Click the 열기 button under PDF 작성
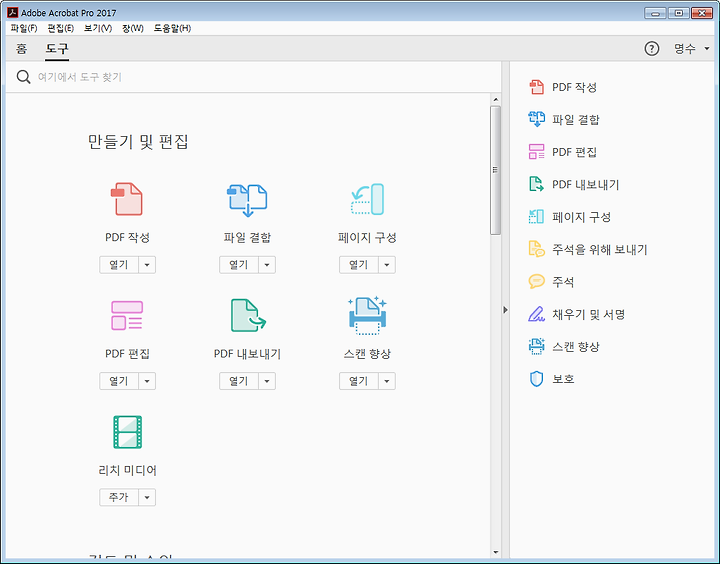This screenshot has width=720, height=564. (119, 265)
